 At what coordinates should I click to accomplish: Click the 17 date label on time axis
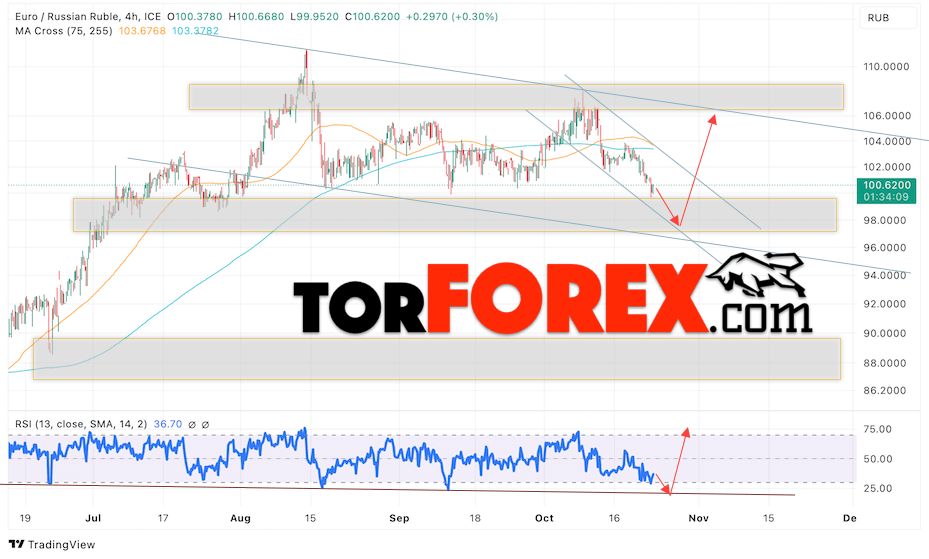163,518
